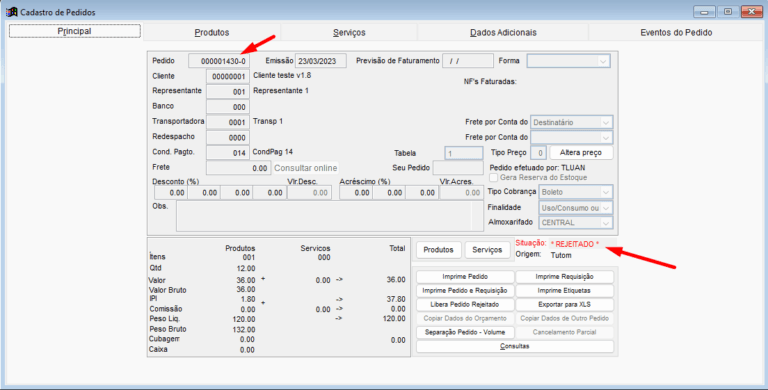Screen dimensions: 768x390
Task: Click Imprime Etiquetas button
Action: click(565, 291)
